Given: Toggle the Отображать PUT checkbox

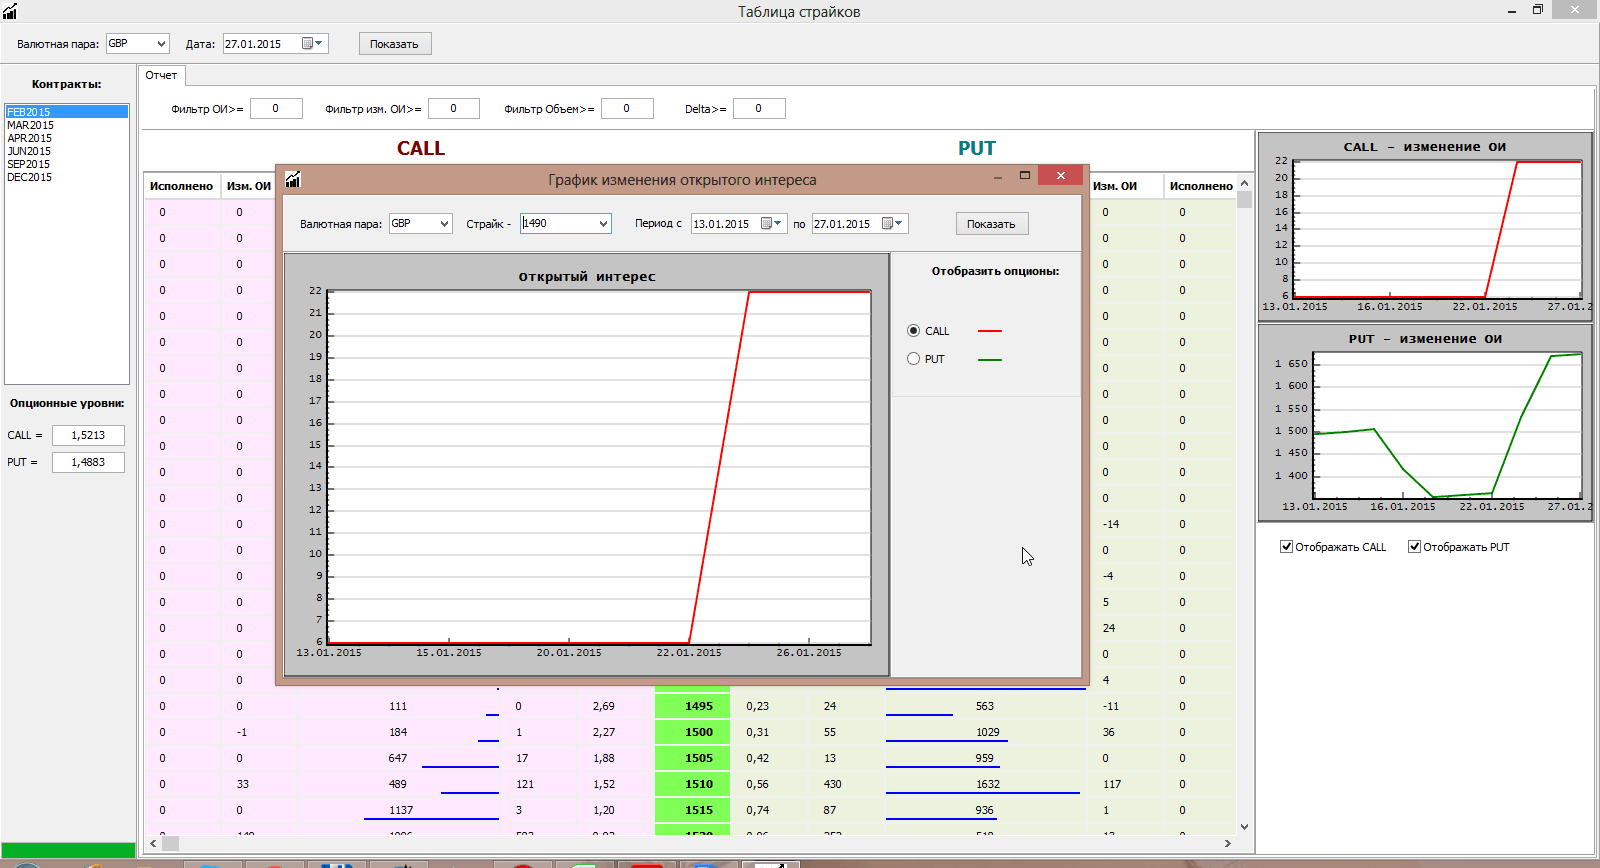Looking at the screenshot, I should coord(1415,547).
